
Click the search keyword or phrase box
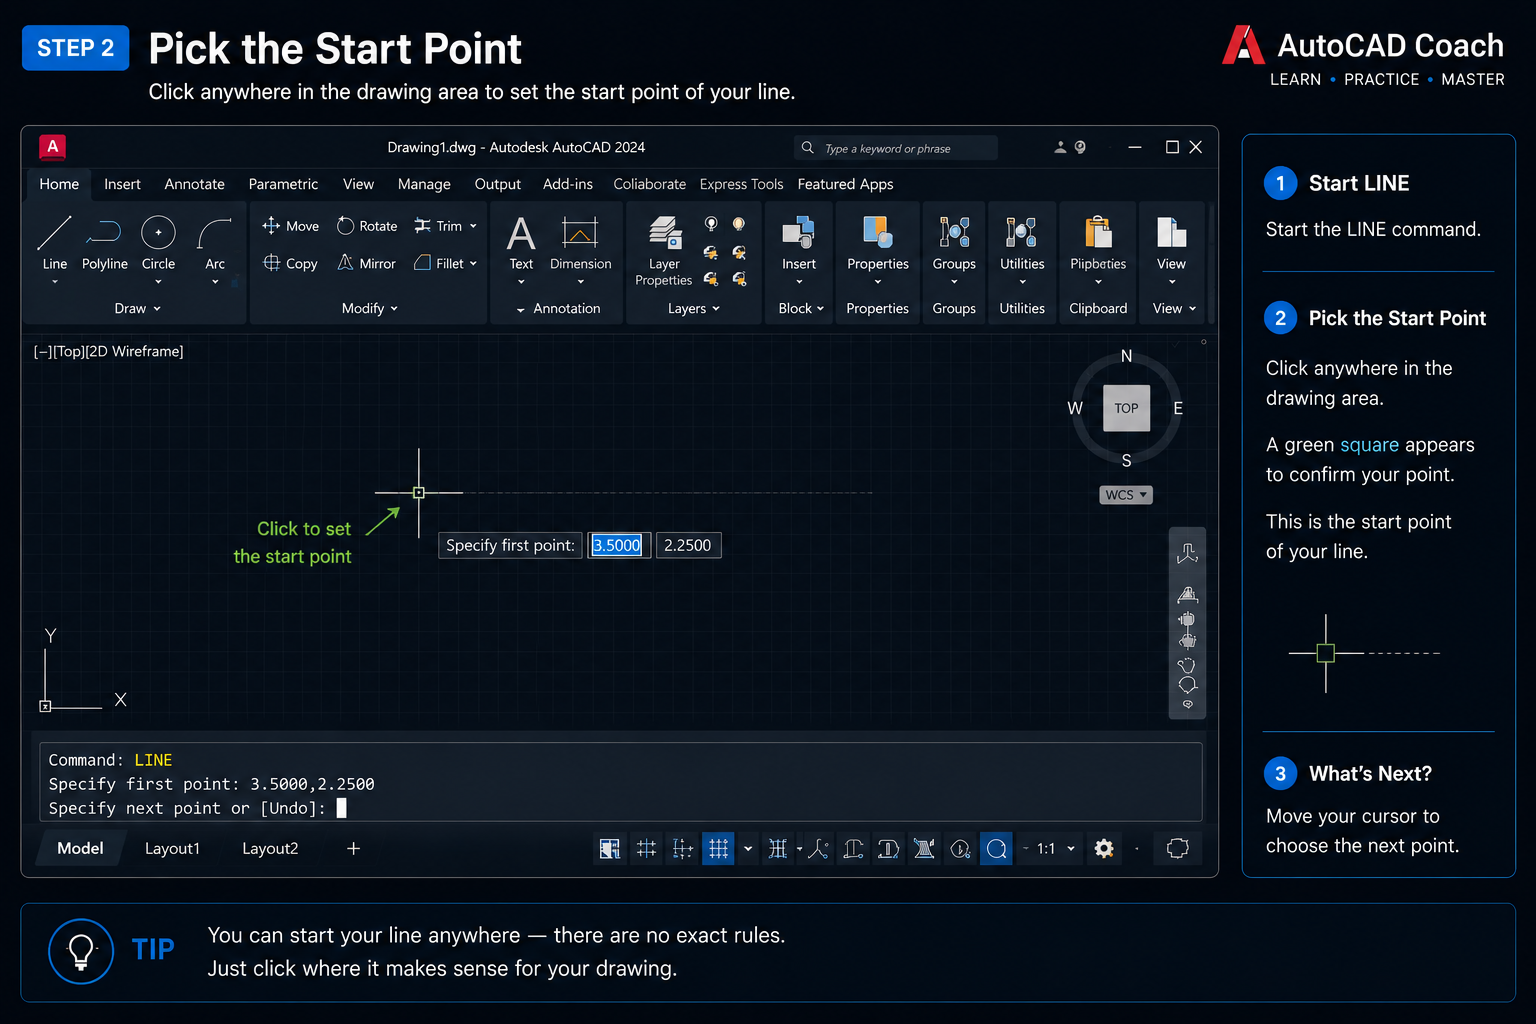tap(896, 148)
